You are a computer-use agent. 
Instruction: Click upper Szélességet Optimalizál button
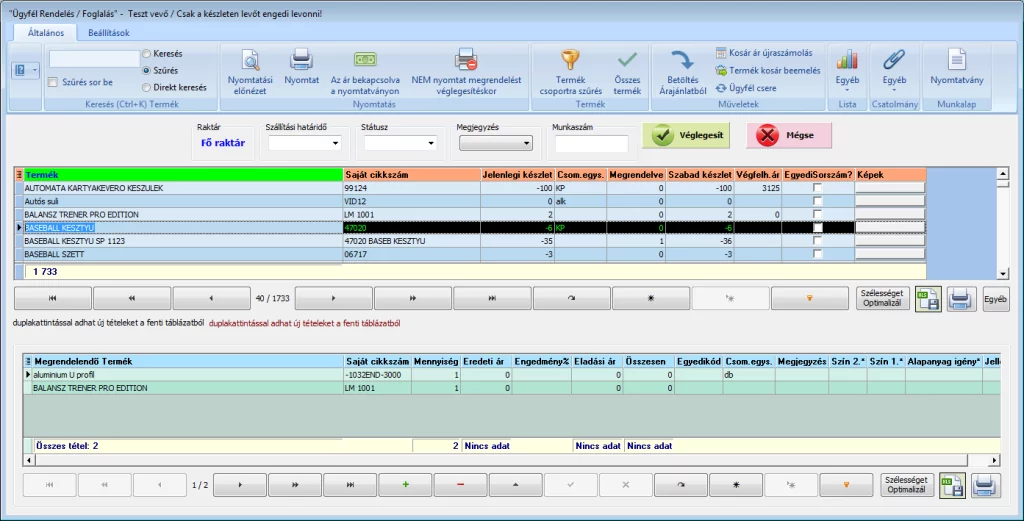click(882, 298)
